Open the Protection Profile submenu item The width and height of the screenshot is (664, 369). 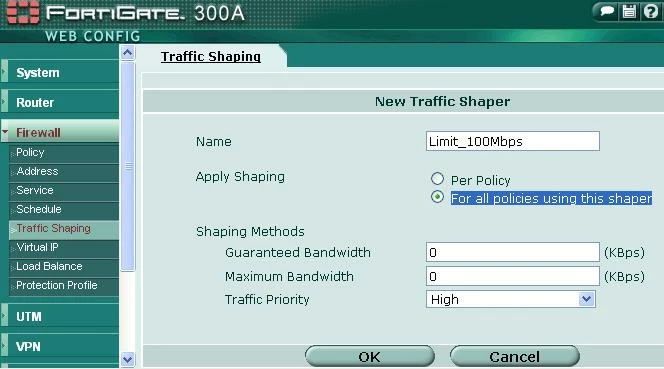click(64, 286)
